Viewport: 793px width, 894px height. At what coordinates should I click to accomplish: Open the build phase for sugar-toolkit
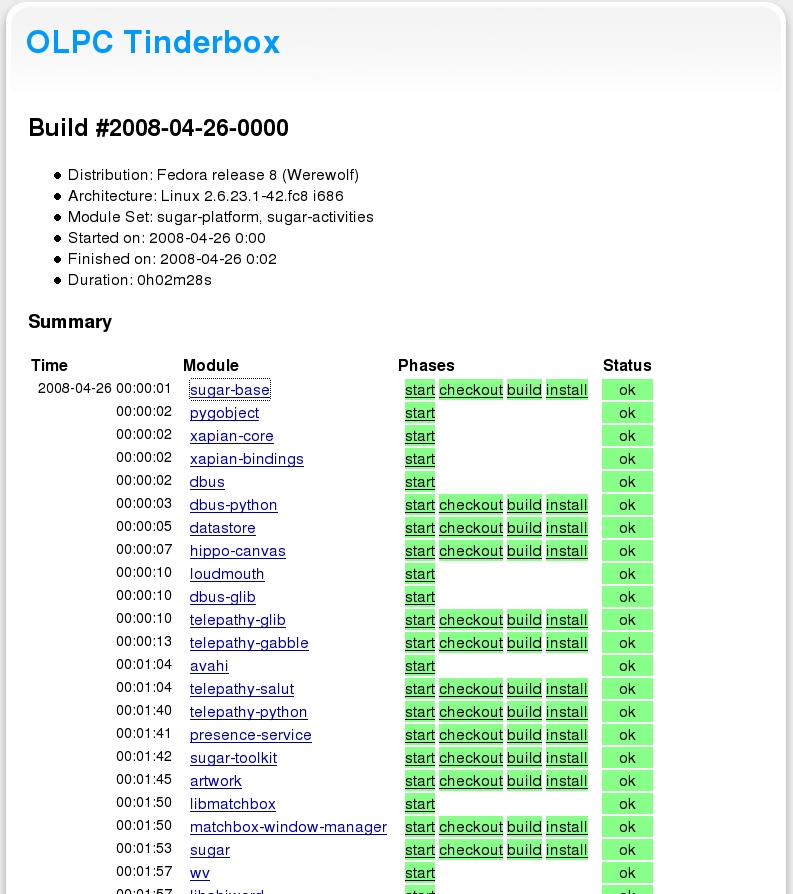[524, 758]
